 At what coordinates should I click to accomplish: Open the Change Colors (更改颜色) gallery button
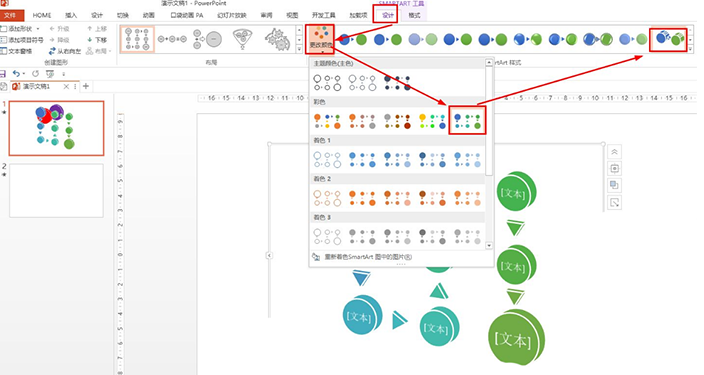click(x=321, y=39)
